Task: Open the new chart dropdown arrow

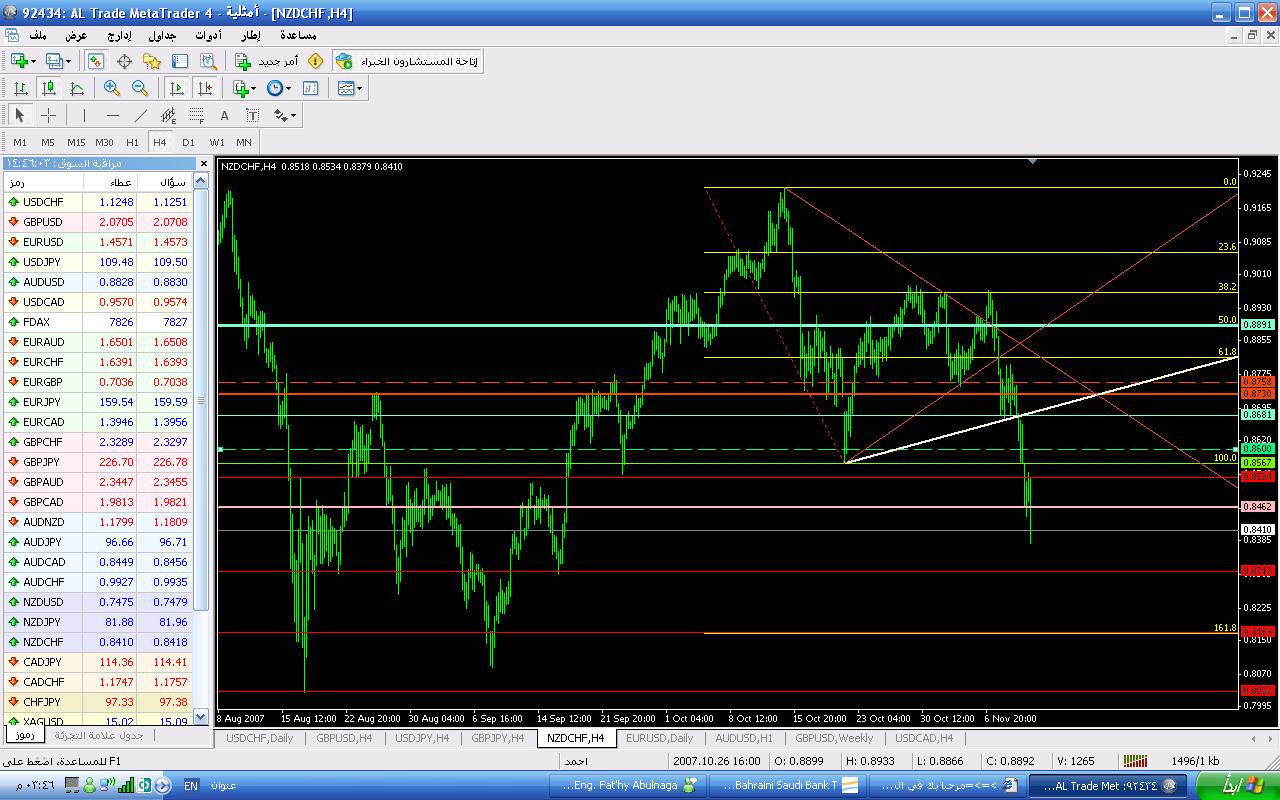Action: [33, 61]
